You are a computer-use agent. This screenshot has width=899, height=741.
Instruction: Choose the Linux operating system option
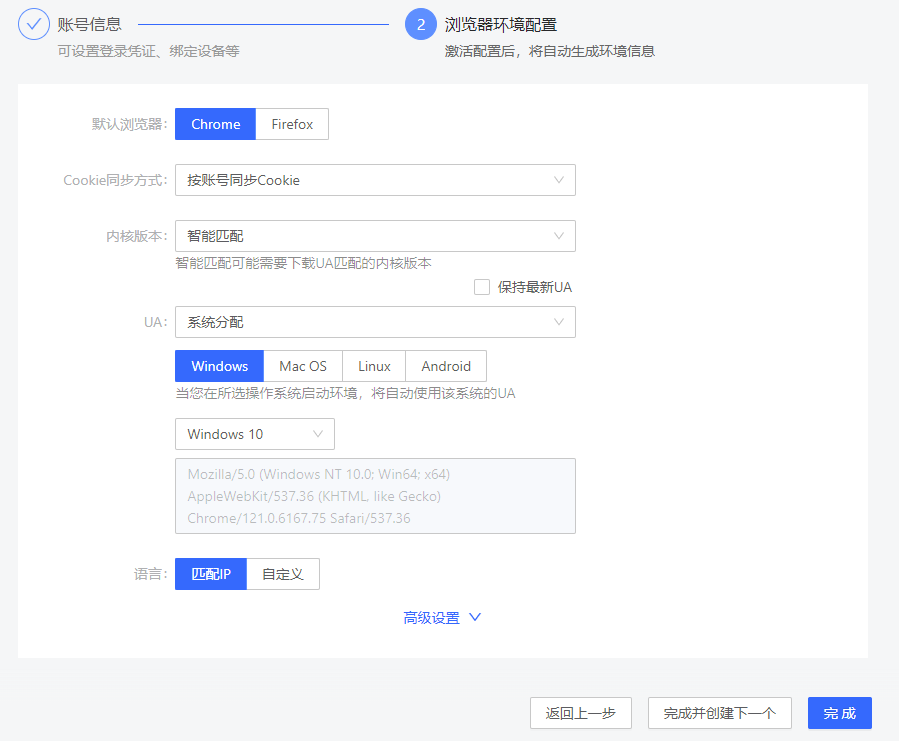[374, 366]
